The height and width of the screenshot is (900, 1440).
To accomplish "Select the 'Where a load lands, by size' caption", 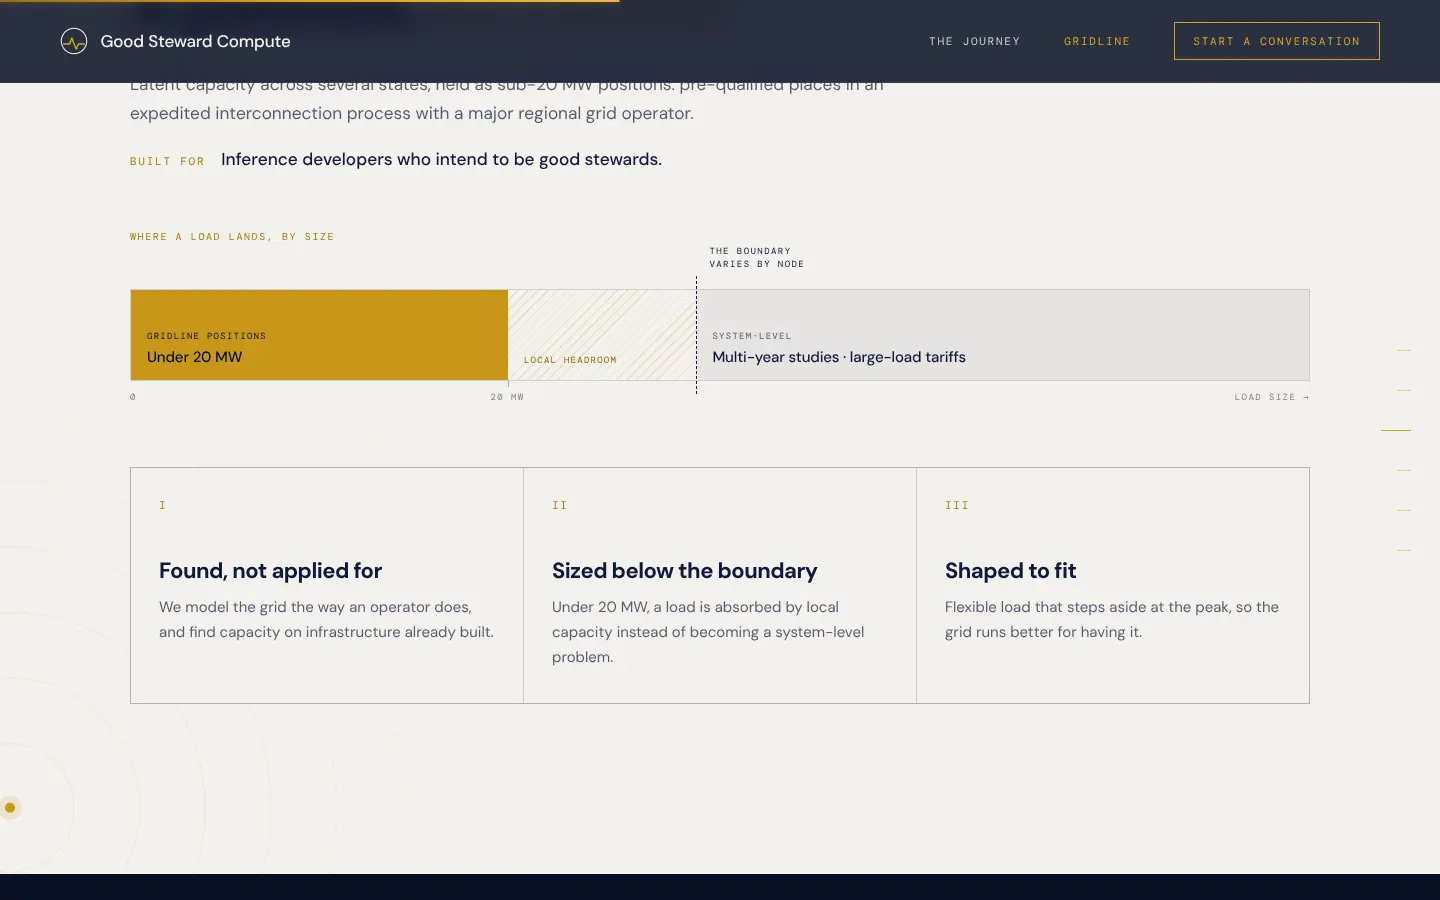I will 232,237.
